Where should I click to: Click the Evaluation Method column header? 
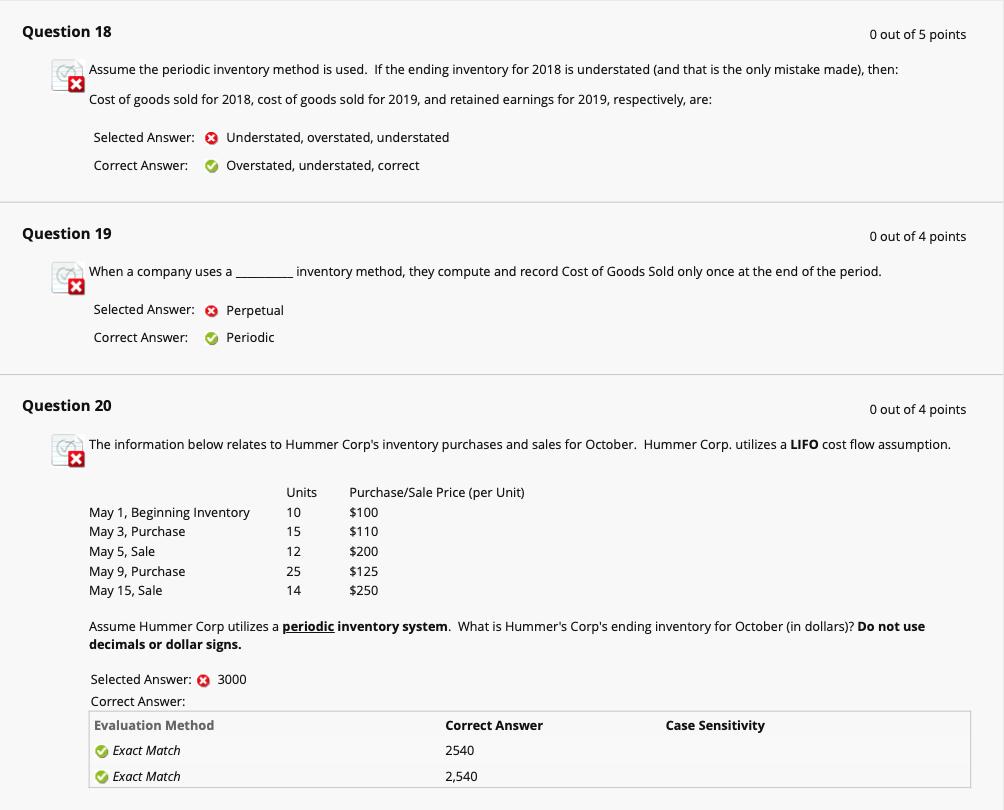coord(154,725)
